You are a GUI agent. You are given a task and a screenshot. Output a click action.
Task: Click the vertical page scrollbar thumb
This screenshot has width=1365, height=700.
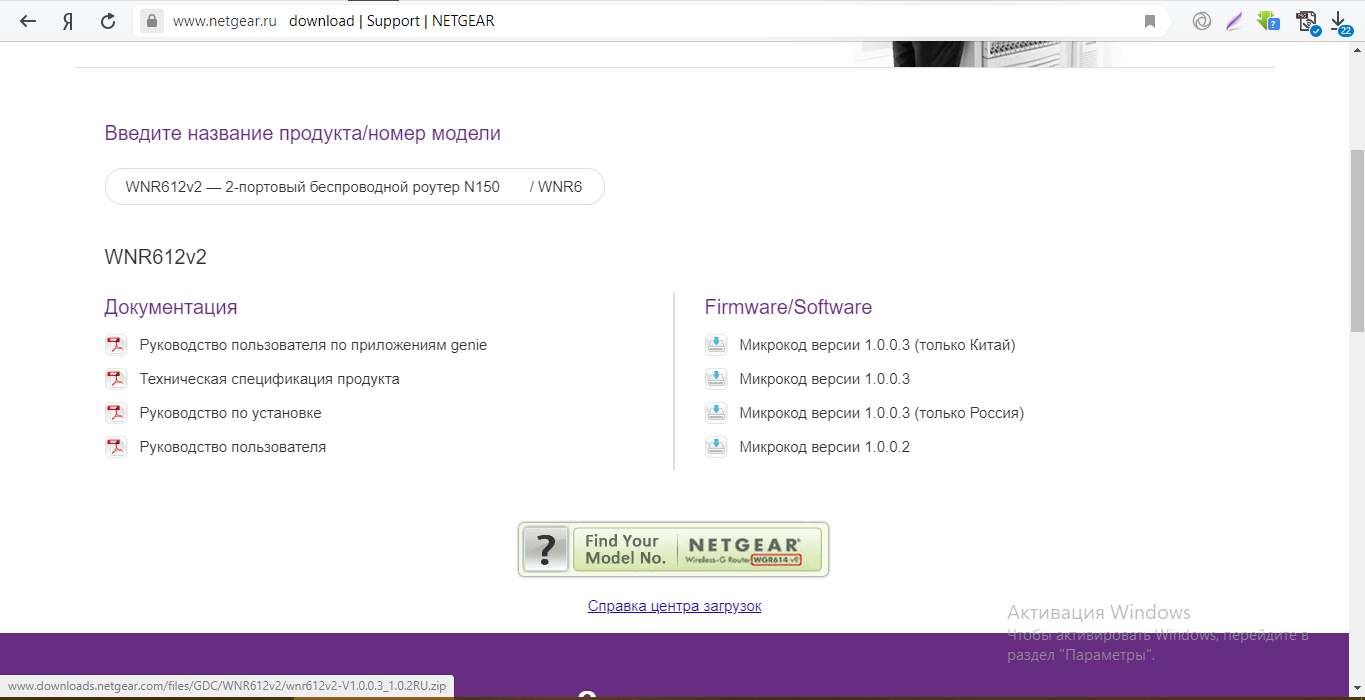(x=1356, y=240)
